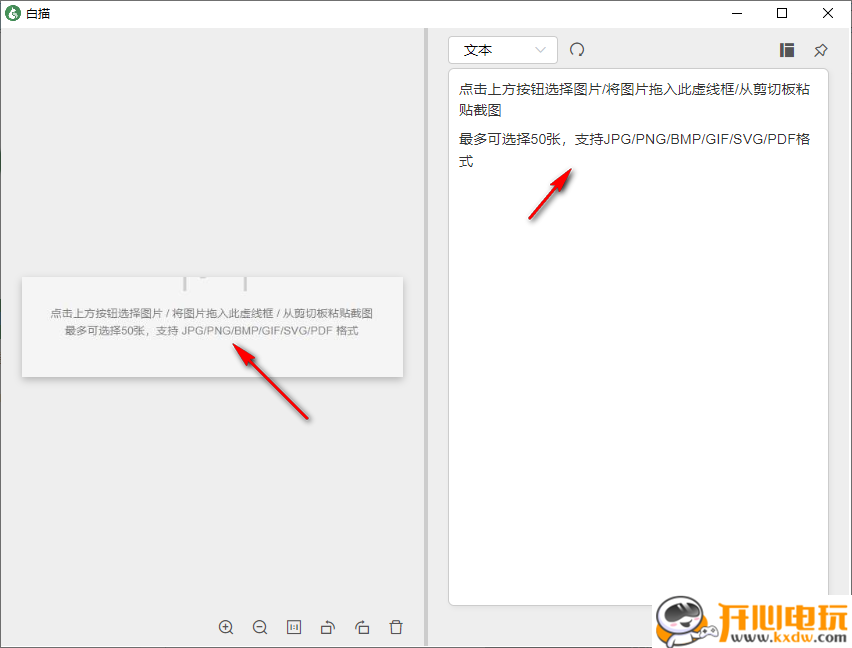Viewport: 852px width, 648px height.
Task: Copy all recognized text with the copy icon
Action: pos(786,49)
